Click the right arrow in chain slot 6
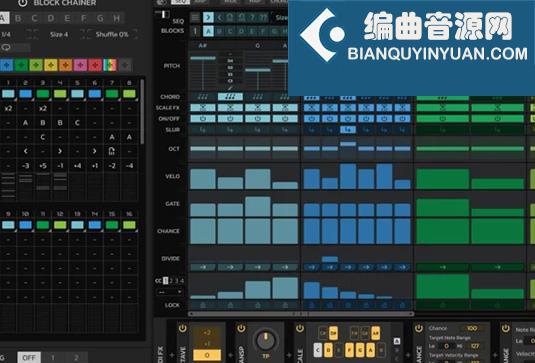 click(x=95, y=151)
